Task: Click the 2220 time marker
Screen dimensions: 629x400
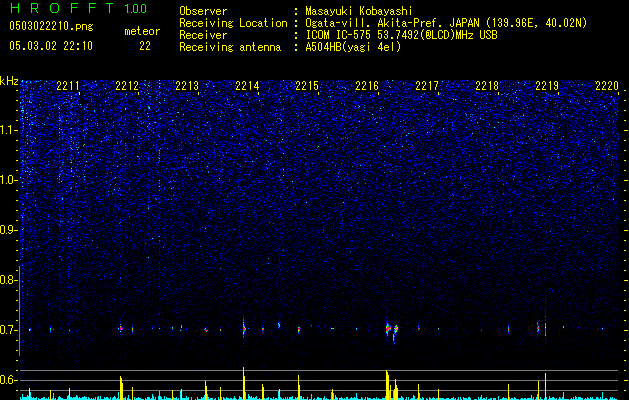Action: 607,86
